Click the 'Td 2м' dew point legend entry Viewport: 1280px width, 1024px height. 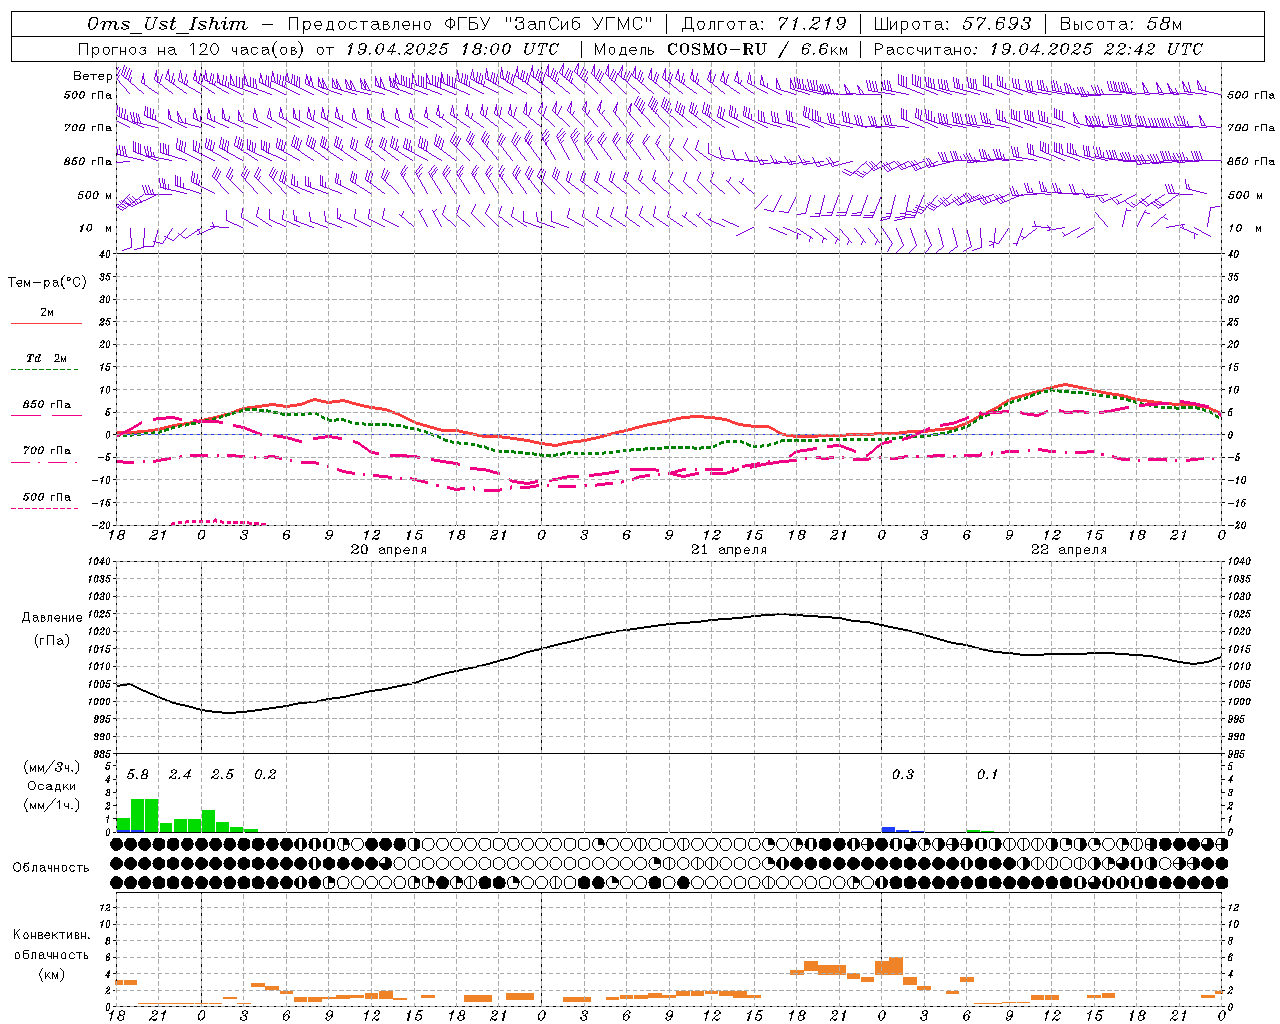click(47, 358)
